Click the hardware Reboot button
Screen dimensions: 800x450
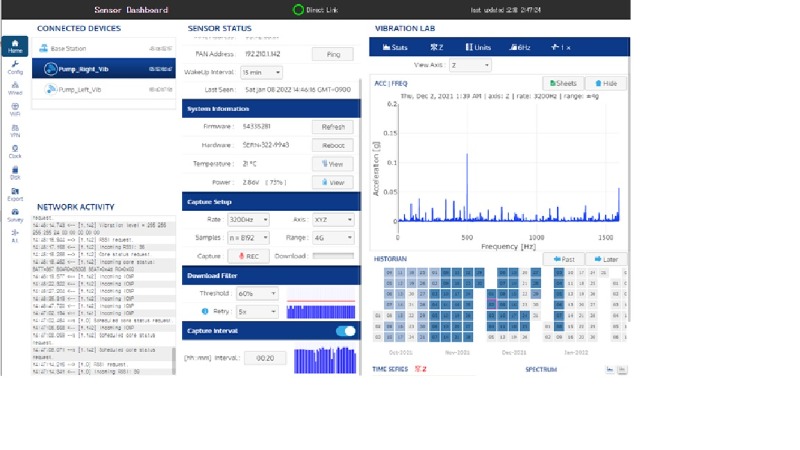point(333,145)
